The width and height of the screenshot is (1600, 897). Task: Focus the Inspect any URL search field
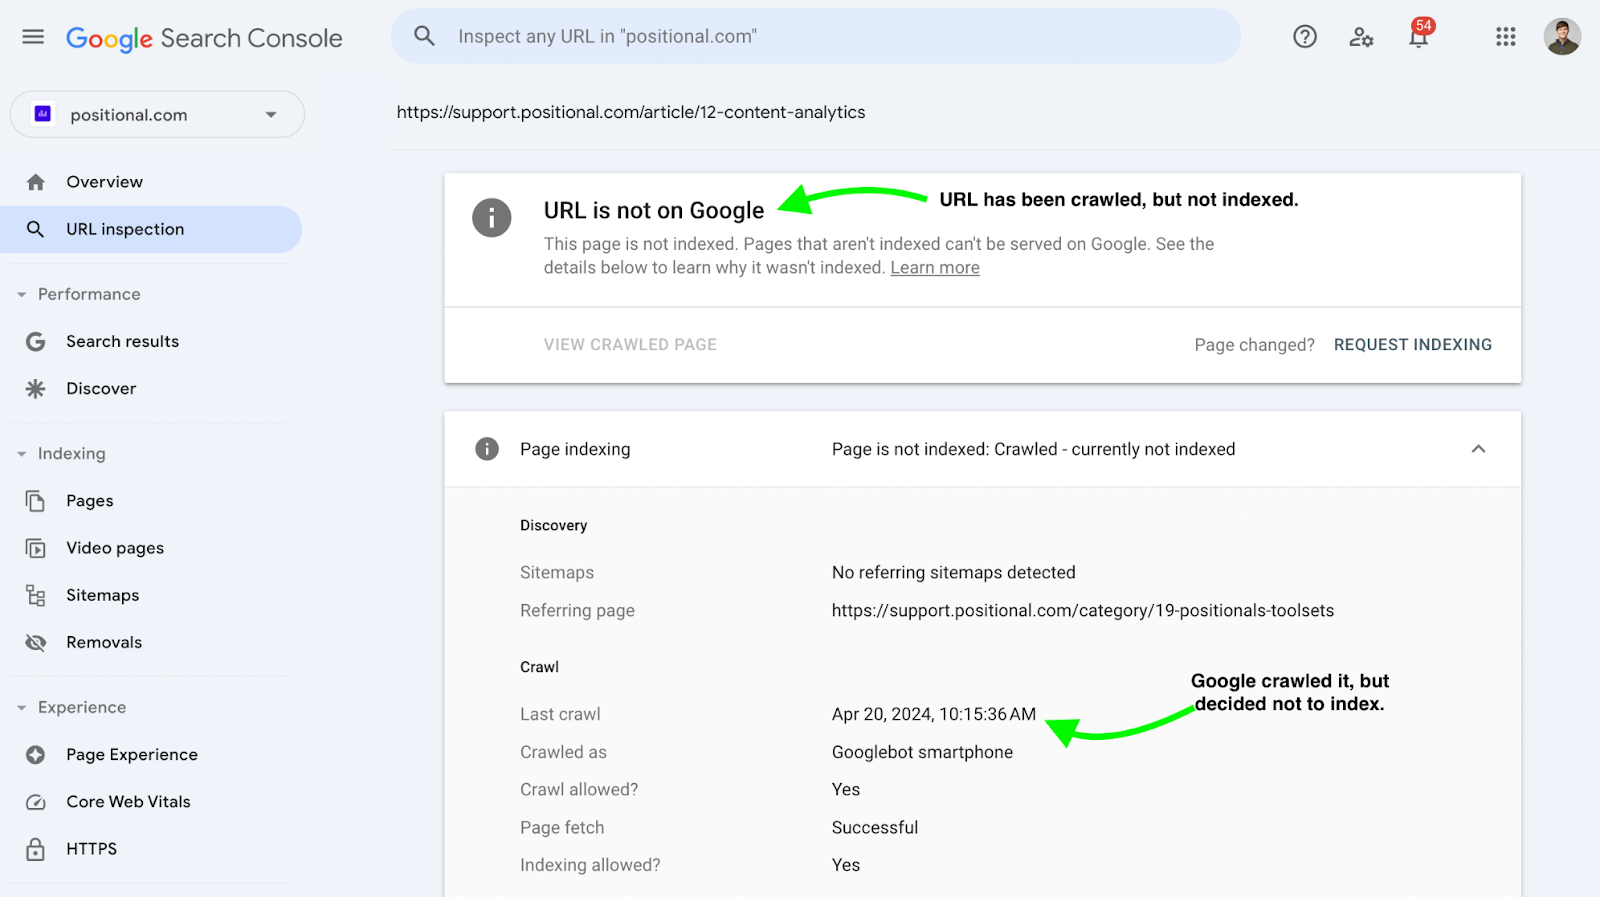[x=816, y=36]
